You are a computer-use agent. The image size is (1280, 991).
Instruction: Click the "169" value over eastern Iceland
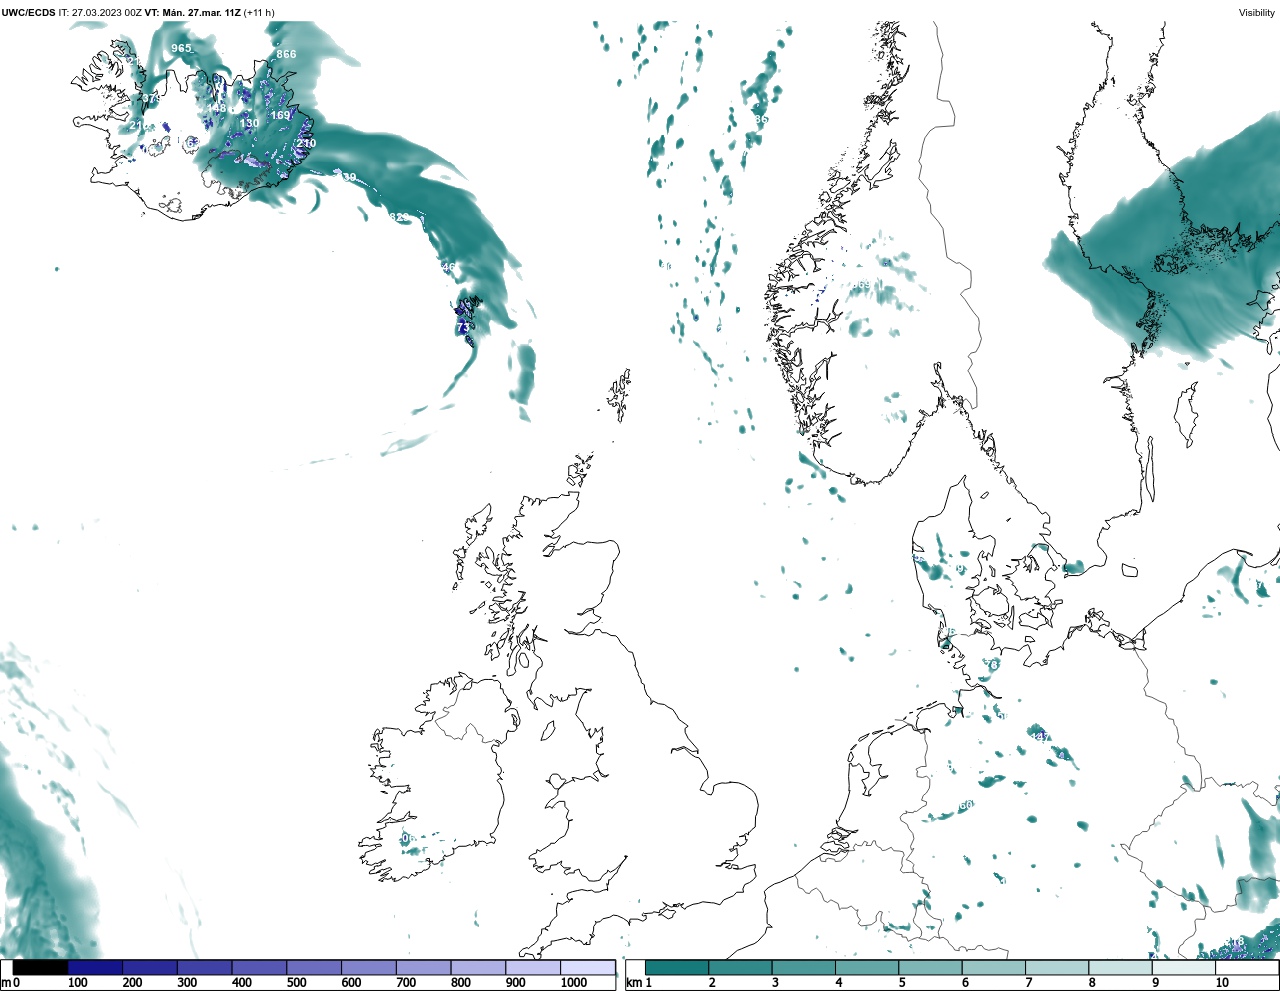280,115
